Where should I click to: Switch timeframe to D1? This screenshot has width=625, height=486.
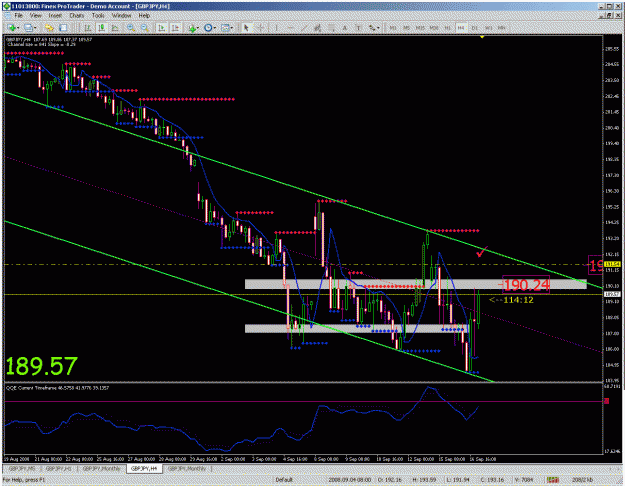pyautogui.click(x=474, y=28)
